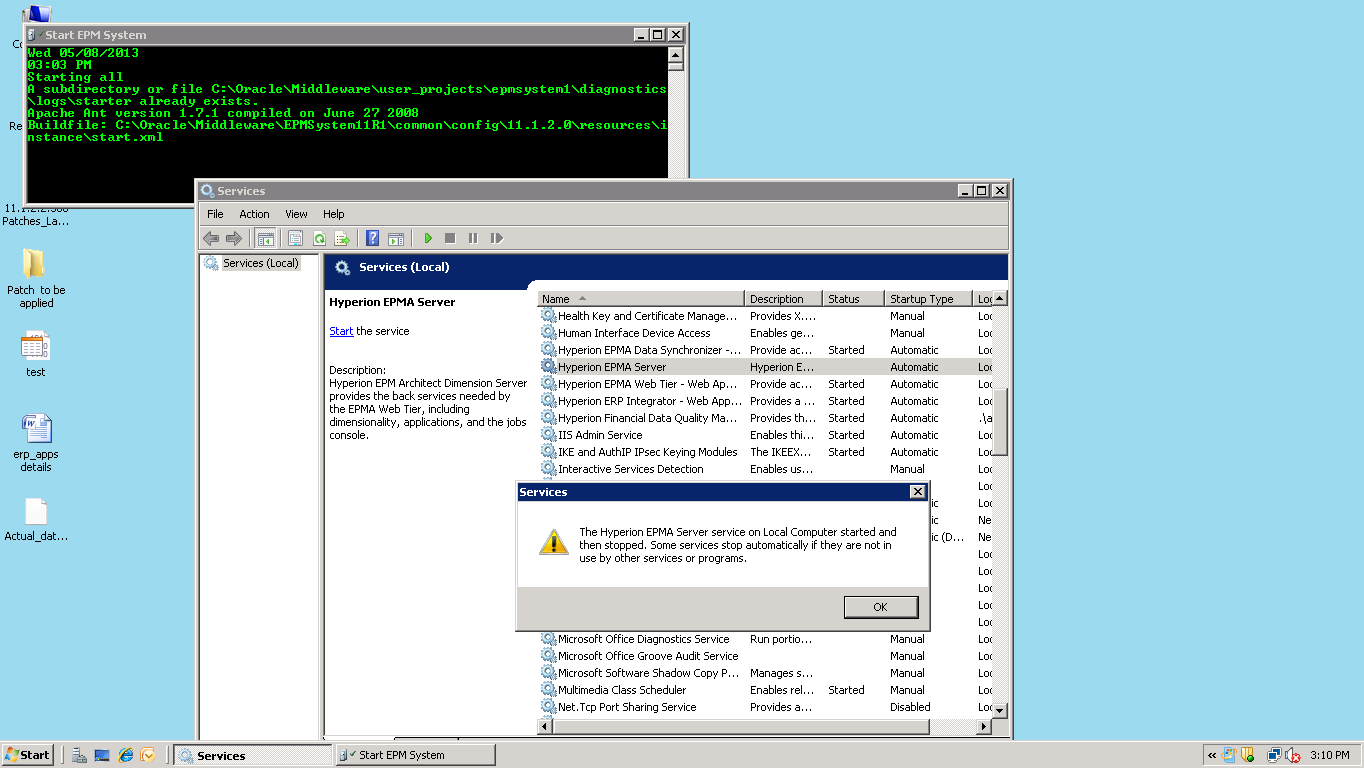Viewport: 1364px width, 768px height.
Task: Select IKE and AuthIP IPsec Keying Modules
Action: pos(765,452)
